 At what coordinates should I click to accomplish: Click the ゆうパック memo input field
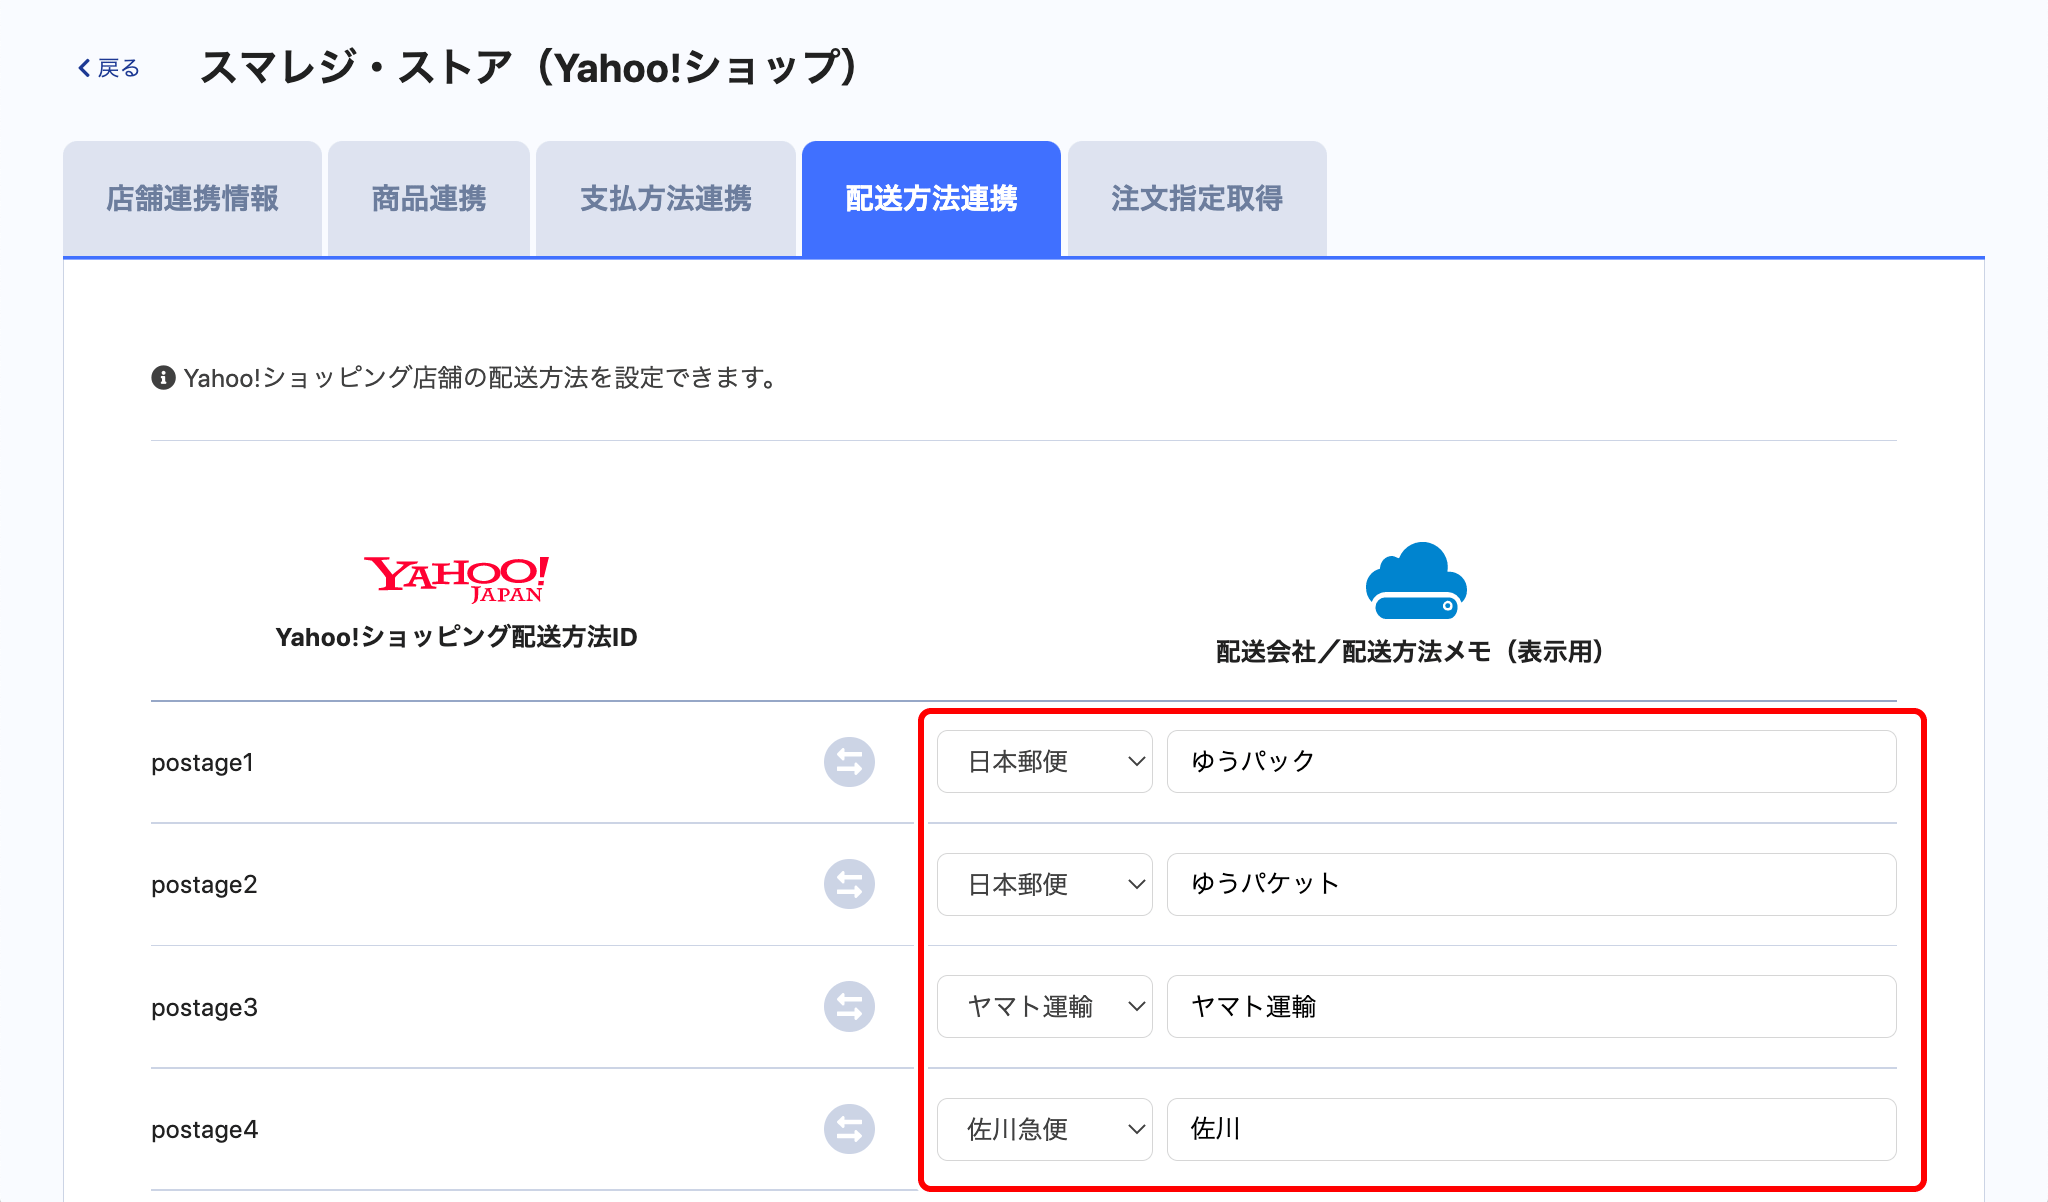click(1530, 762)
